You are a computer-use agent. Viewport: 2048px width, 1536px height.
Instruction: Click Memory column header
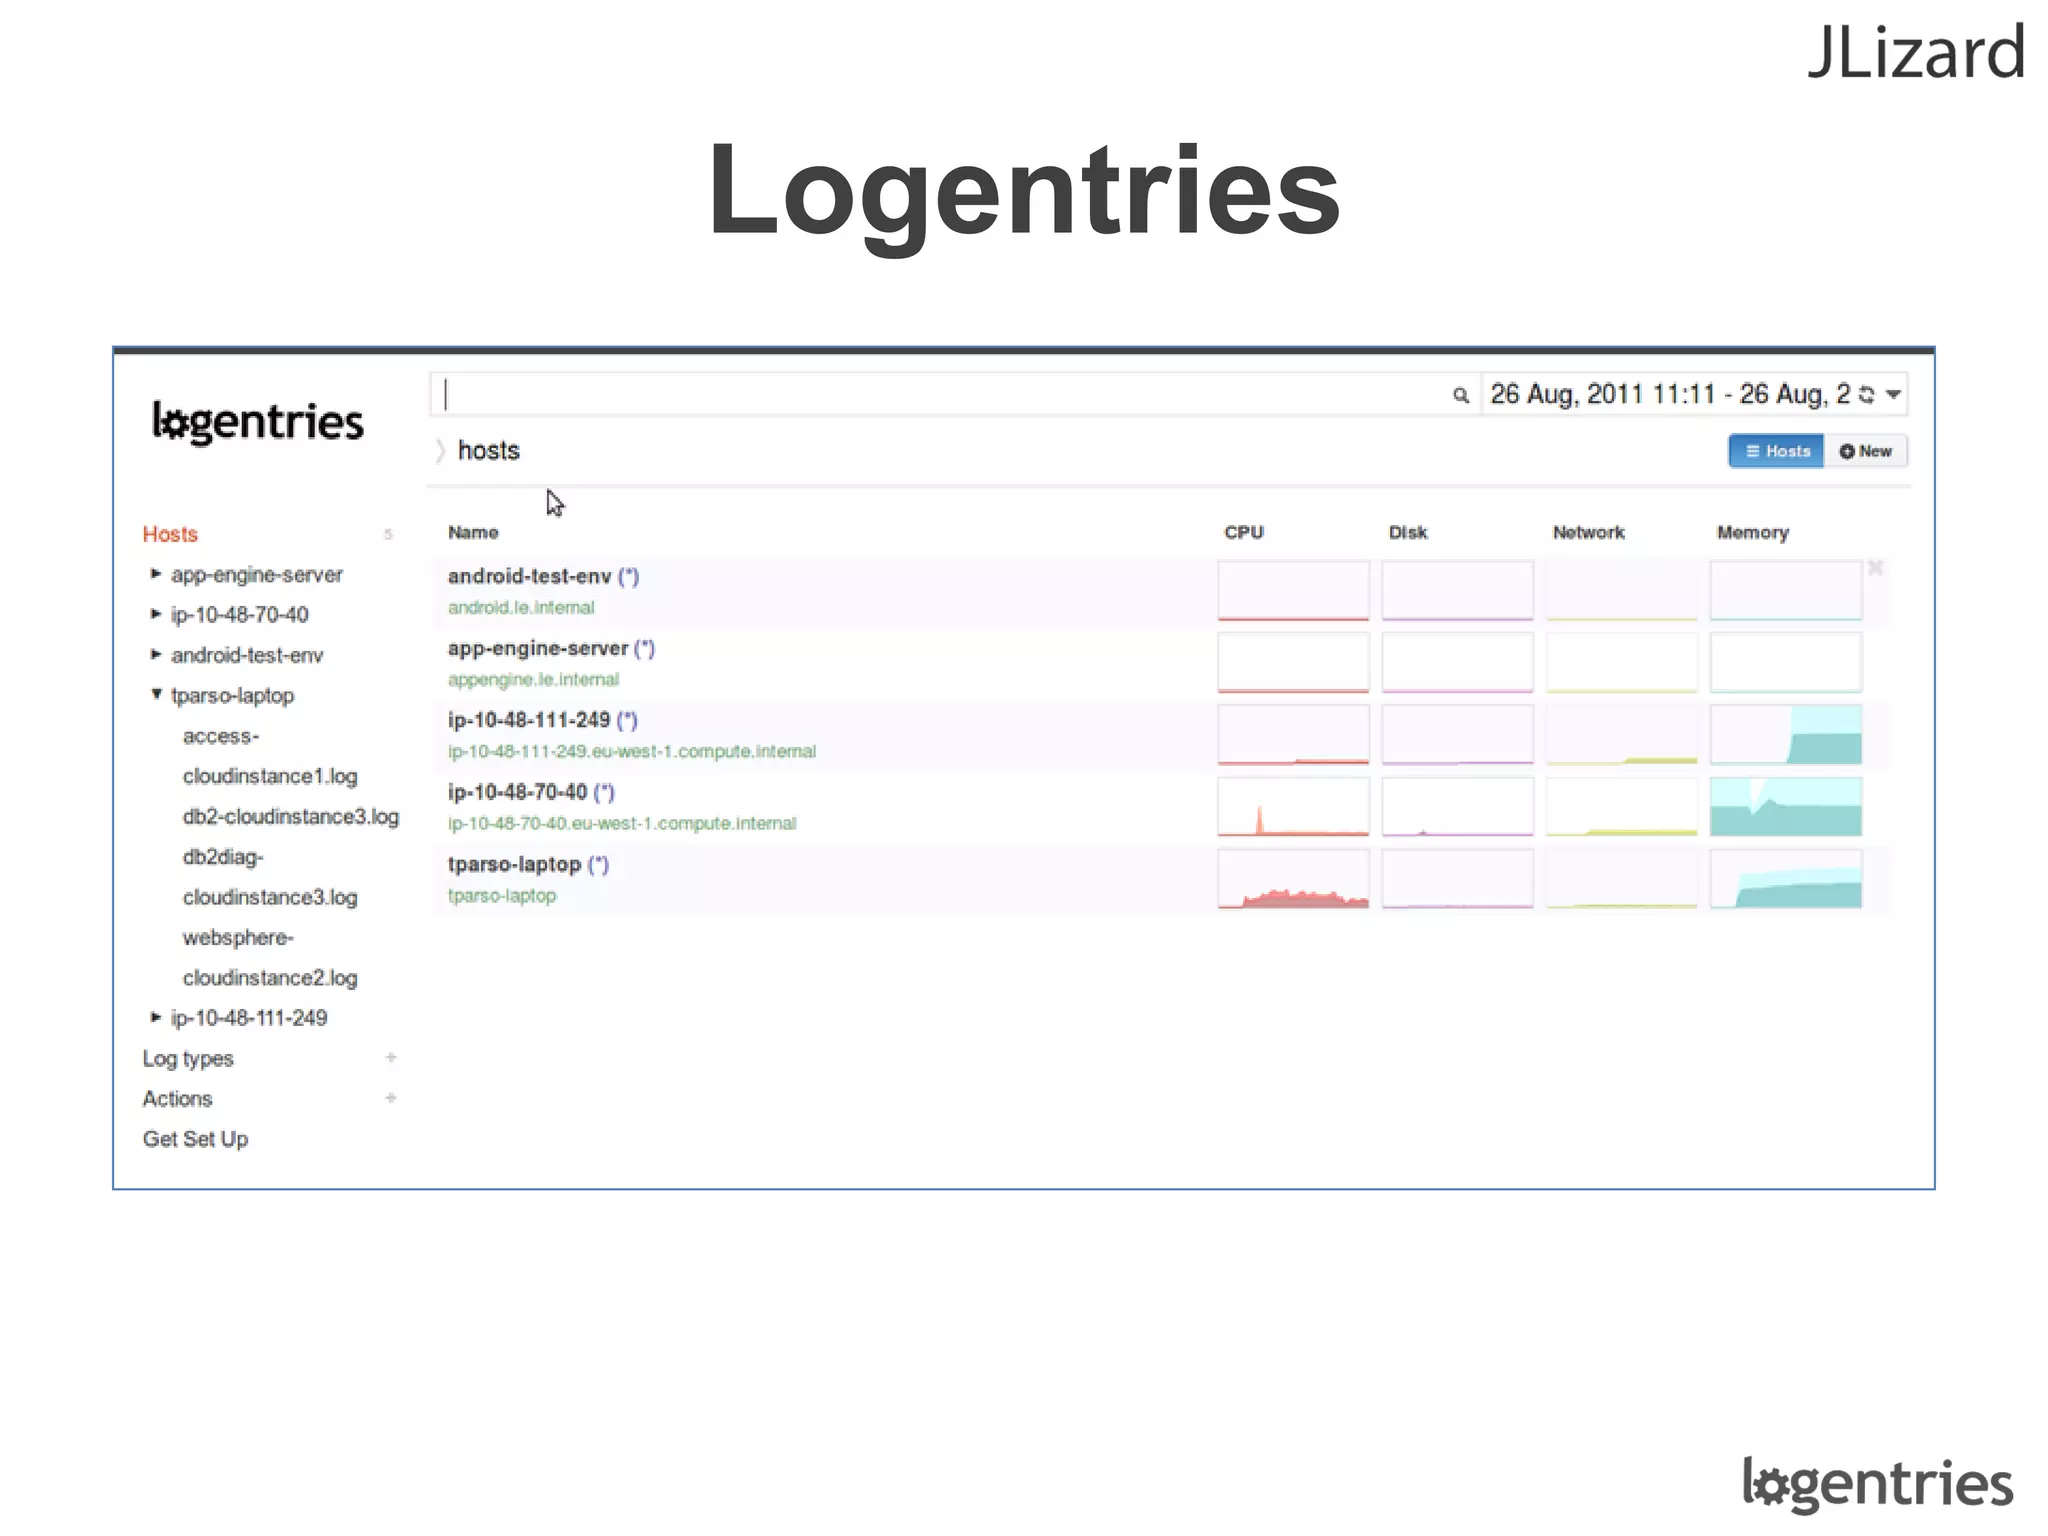[1753, 533]
